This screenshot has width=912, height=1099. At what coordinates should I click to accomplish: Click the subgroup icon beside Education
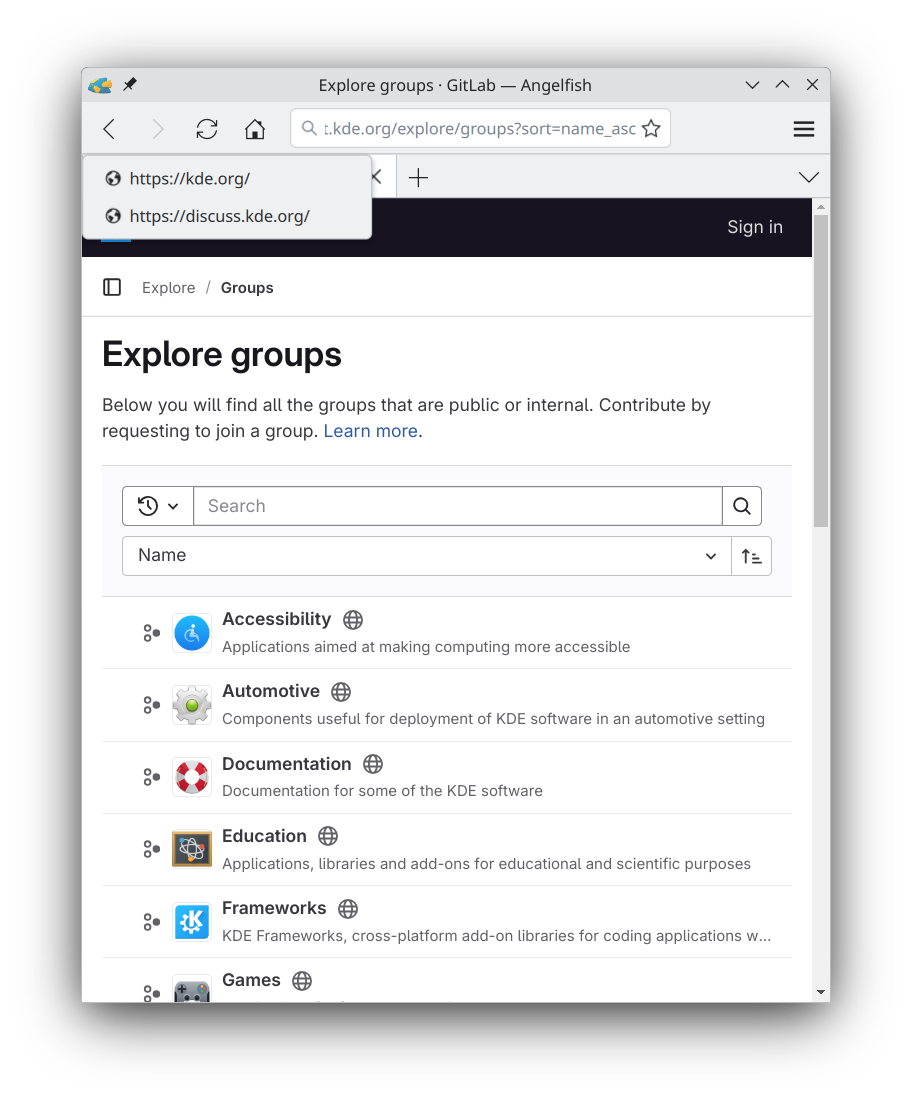click(151, 849)
